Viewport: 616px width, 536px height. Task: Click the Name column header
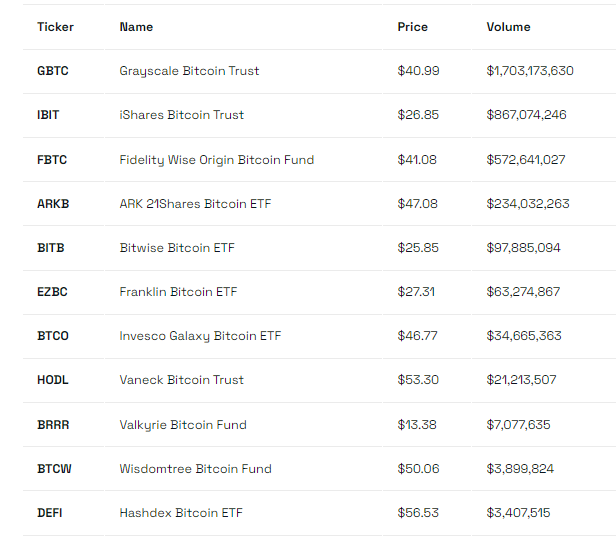pyautogui.click(x=136, y=27)
